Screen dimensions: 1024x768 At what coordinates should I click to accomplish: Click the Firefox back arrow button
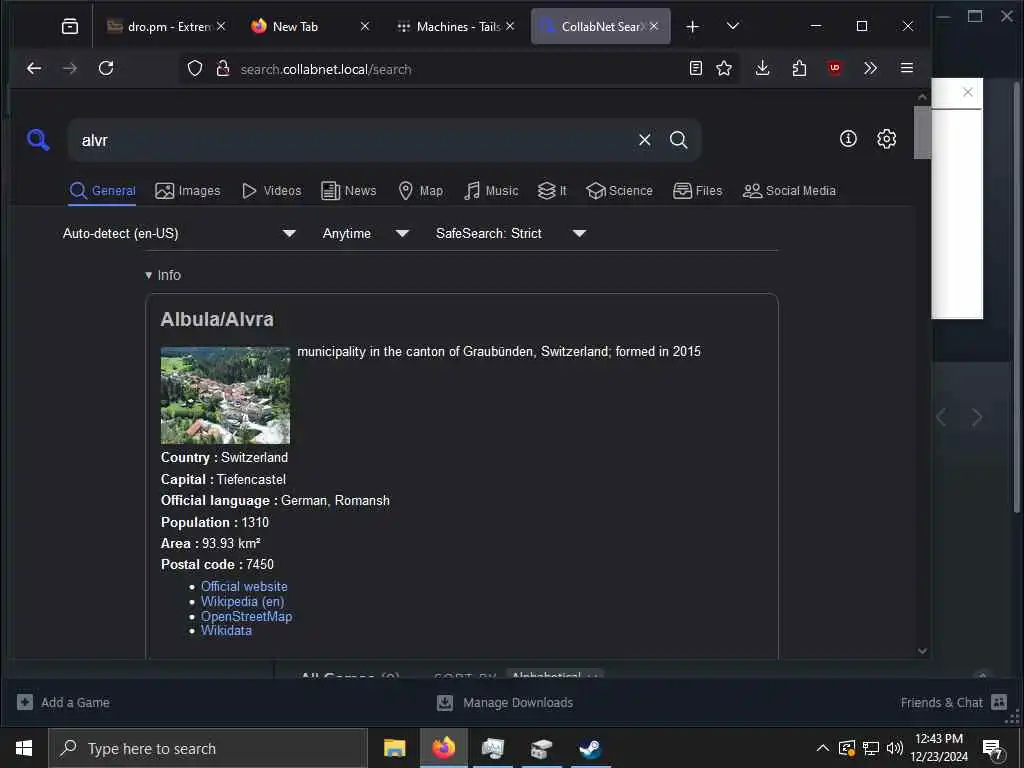[34, 68]
